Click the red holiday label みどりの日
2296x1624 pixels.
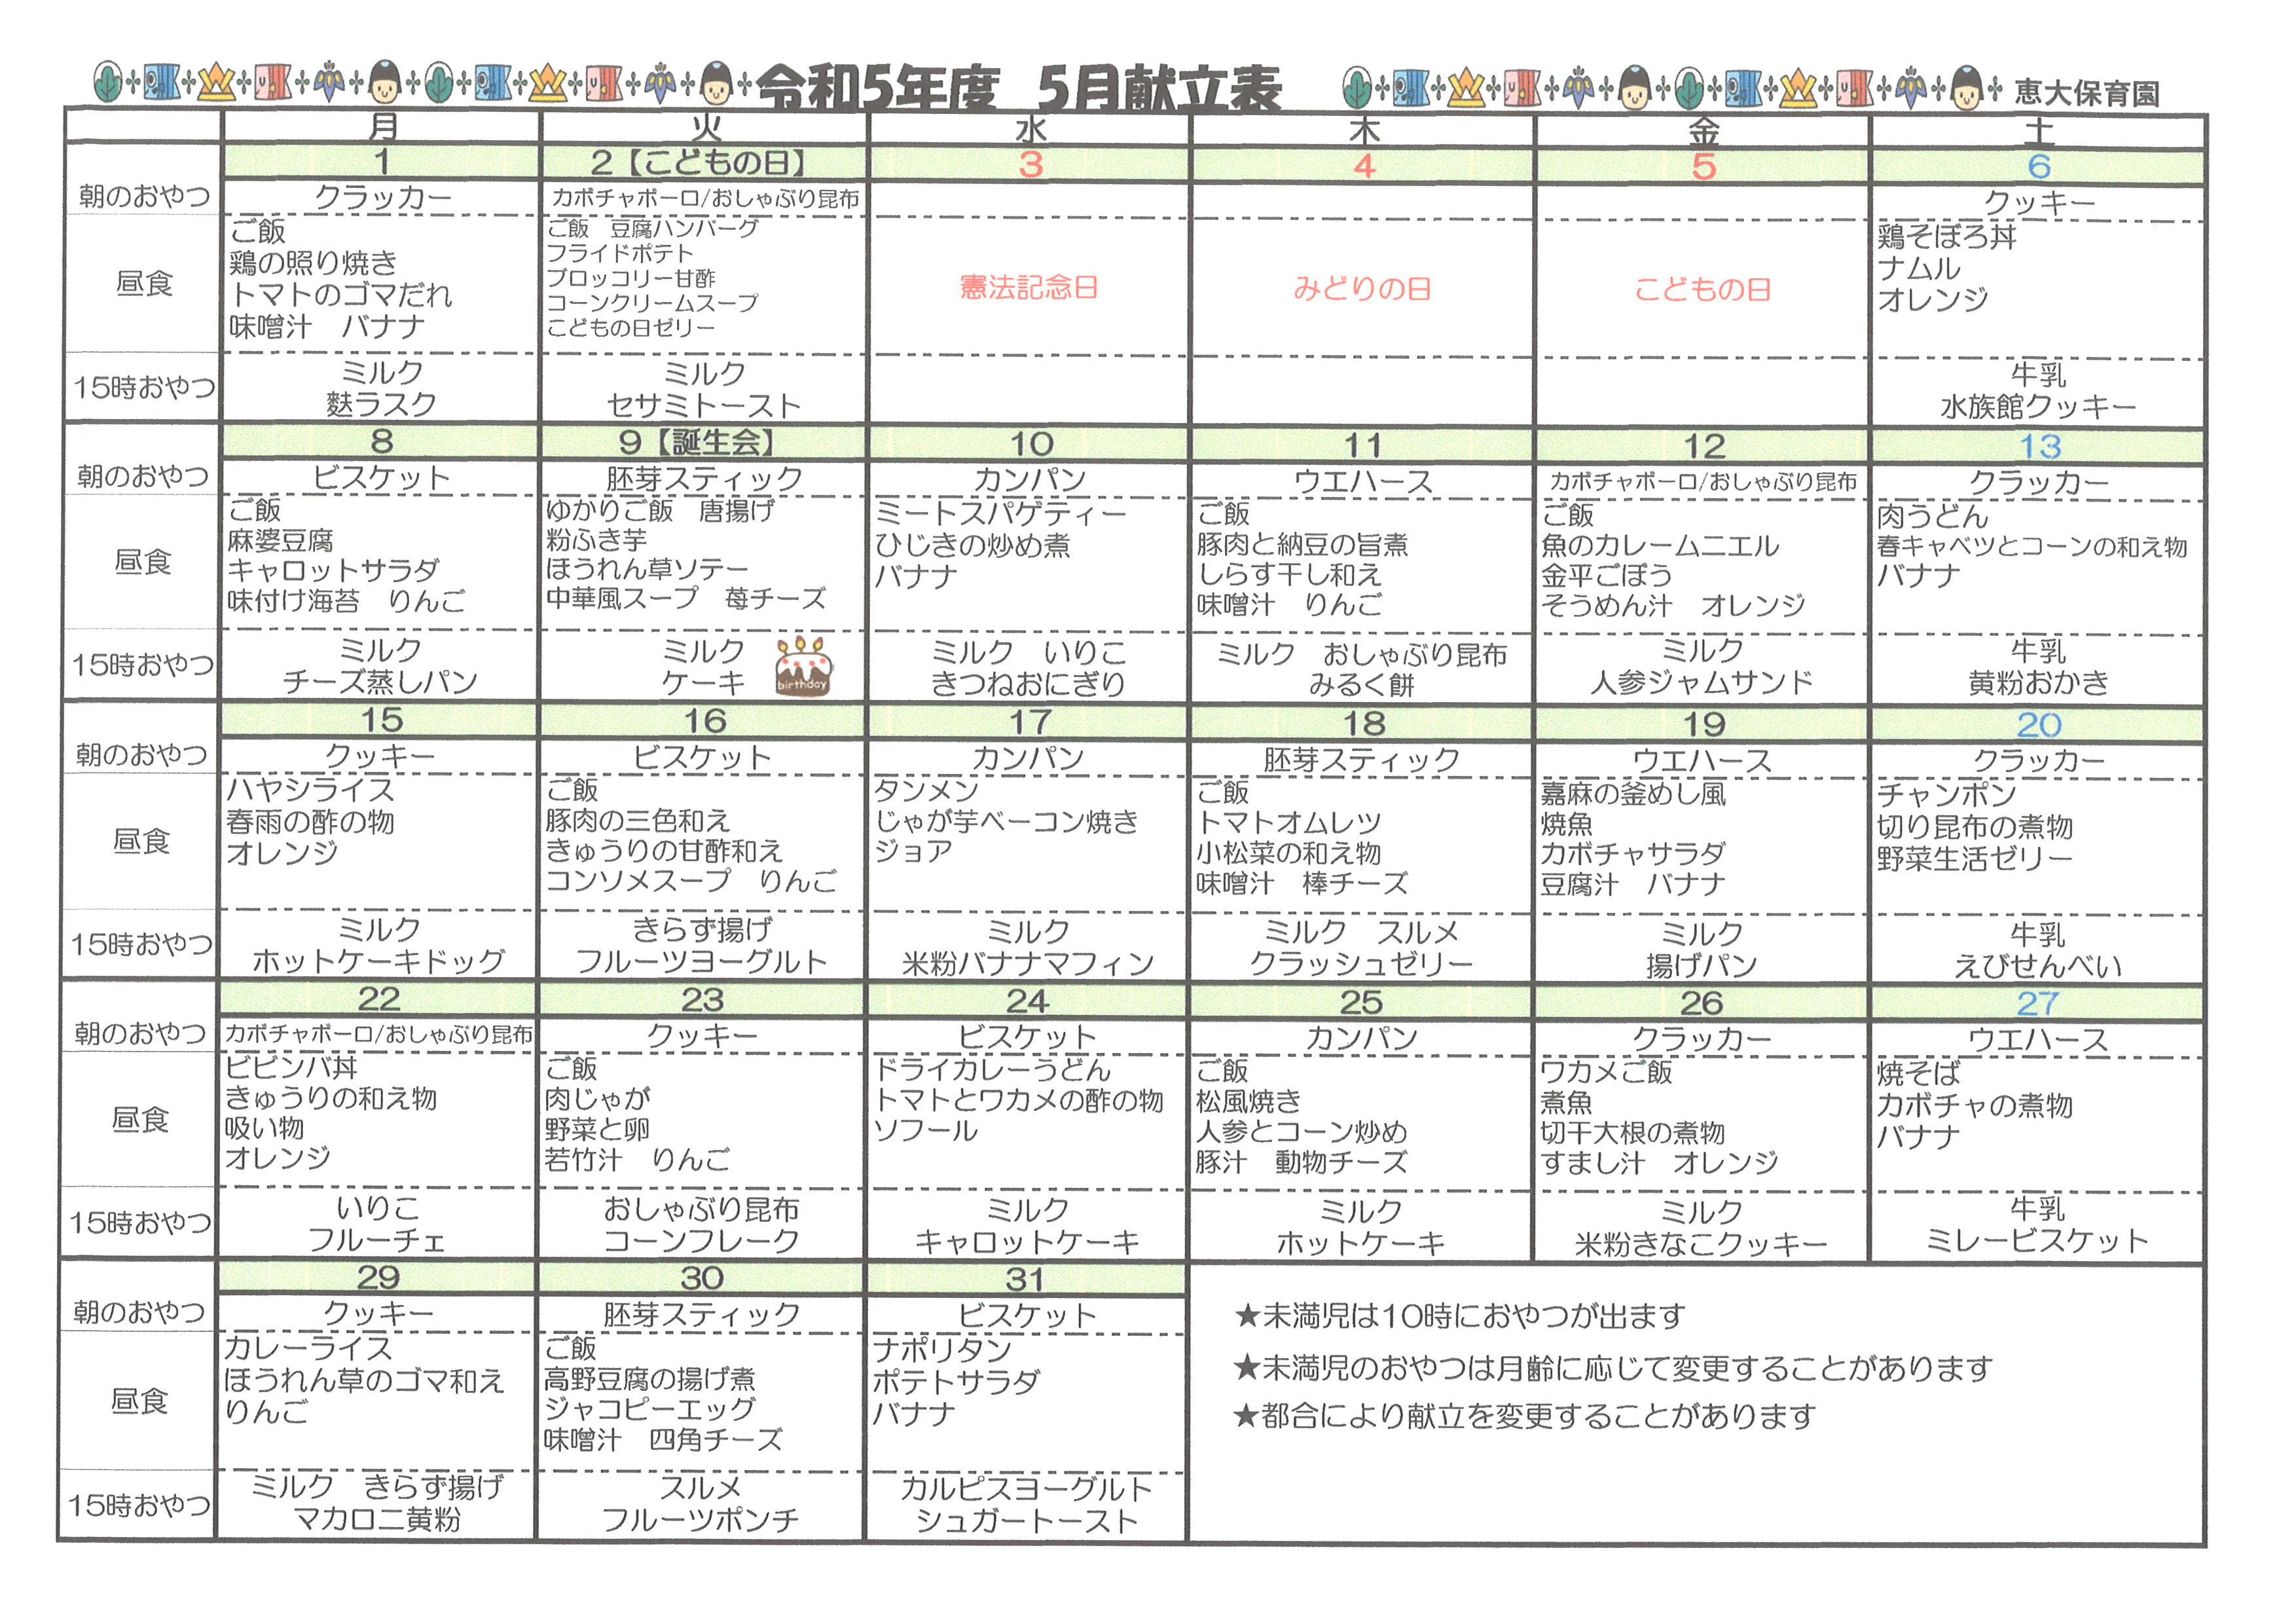tap(1362, 289)
